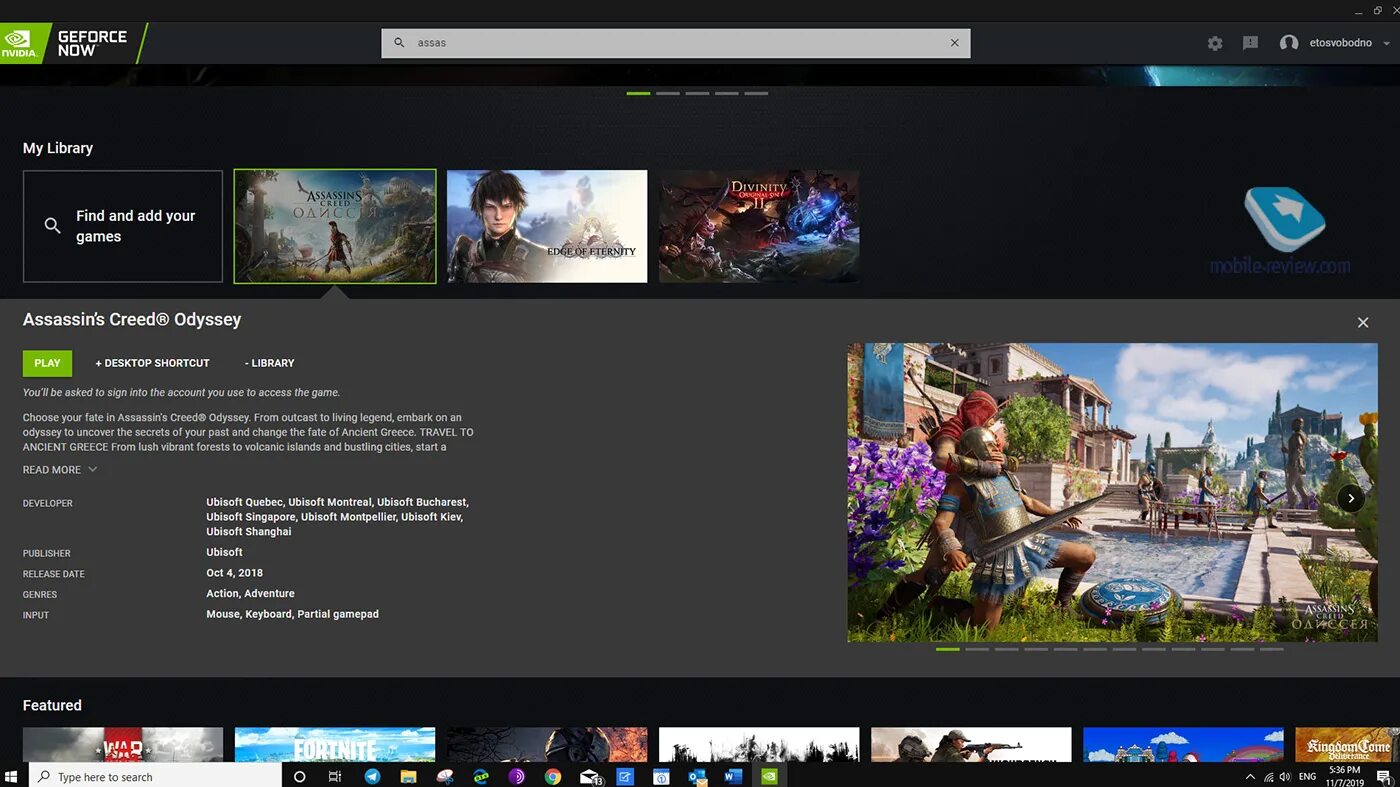Open the feedback speech bubble icon
This screenshot has width=1400, height=787.
1250,43
